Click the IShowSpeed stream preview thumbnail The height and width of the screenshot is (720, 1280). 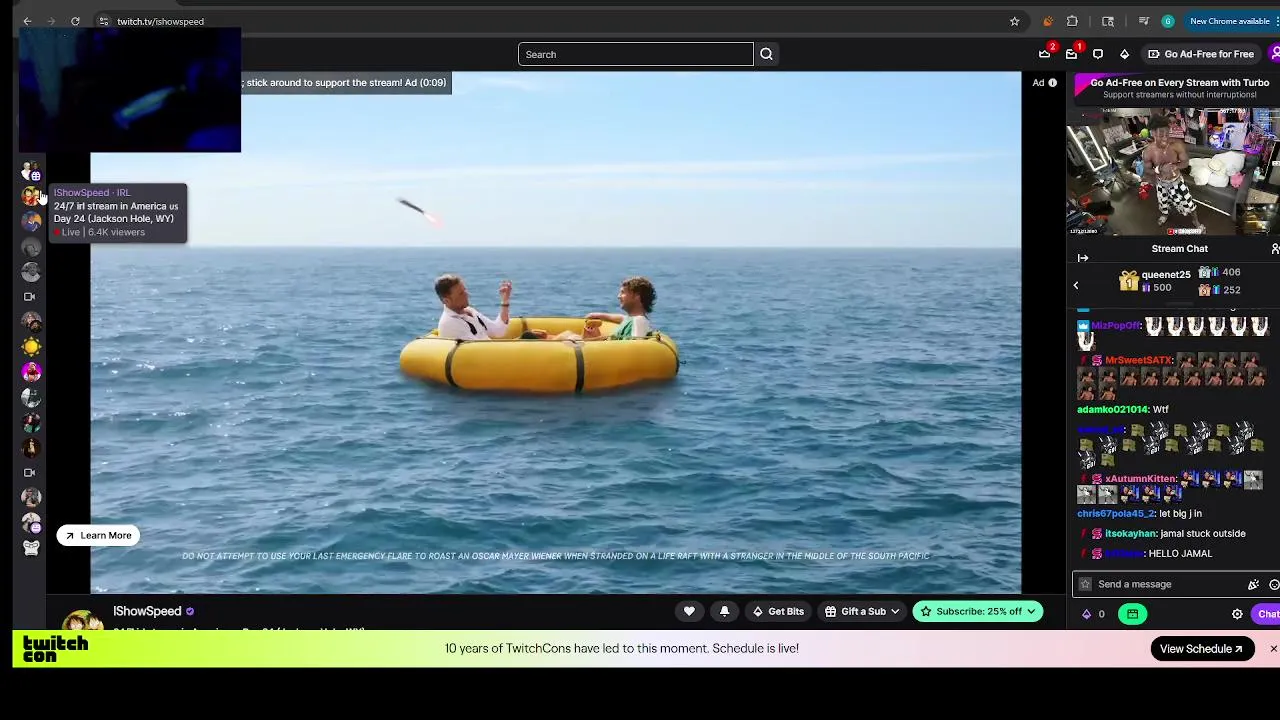(1173, 170)
